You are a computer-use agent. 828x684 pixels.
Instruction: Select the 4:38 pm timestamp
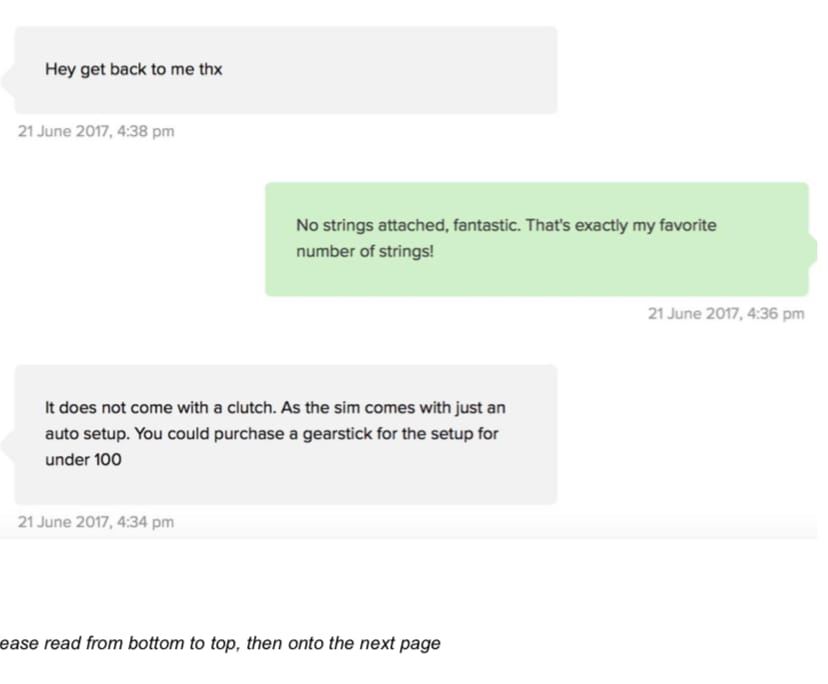click(96, 131)
